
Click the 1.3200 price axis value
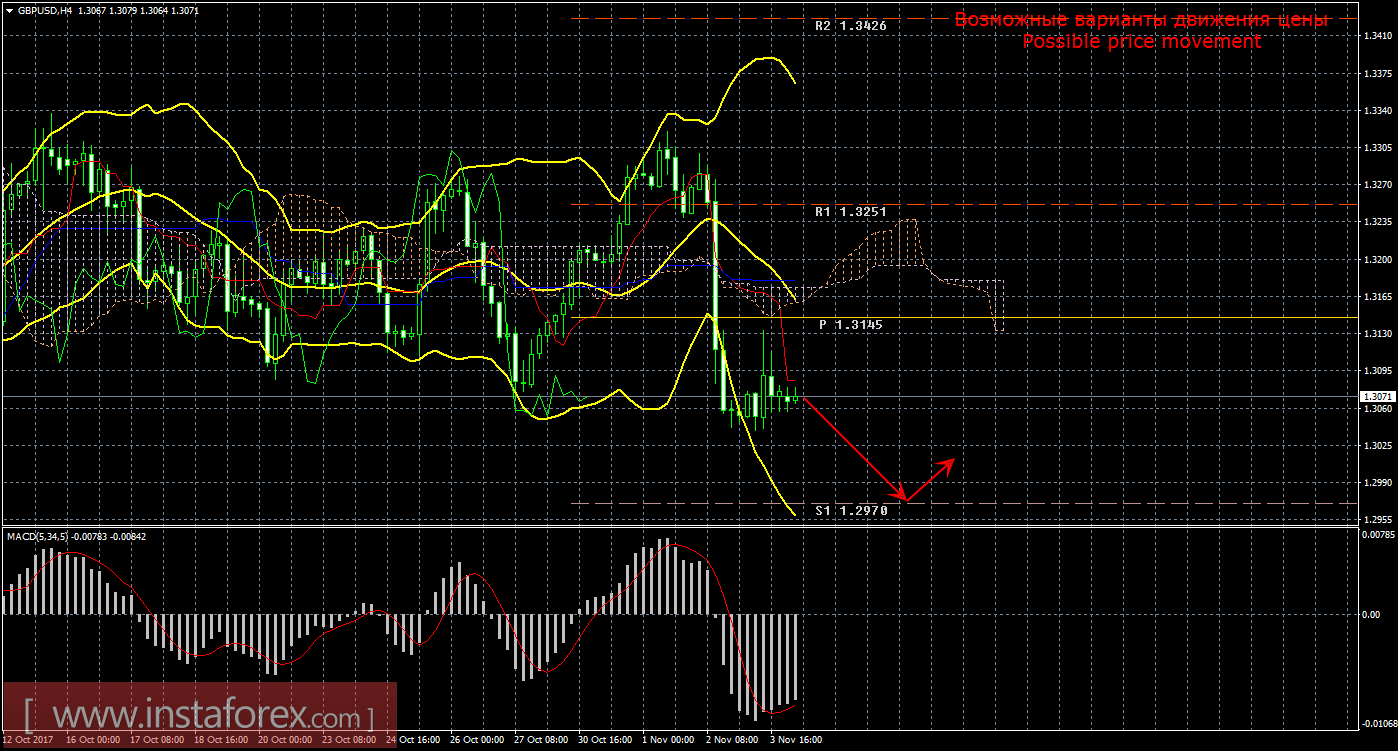click(1377, 259)
